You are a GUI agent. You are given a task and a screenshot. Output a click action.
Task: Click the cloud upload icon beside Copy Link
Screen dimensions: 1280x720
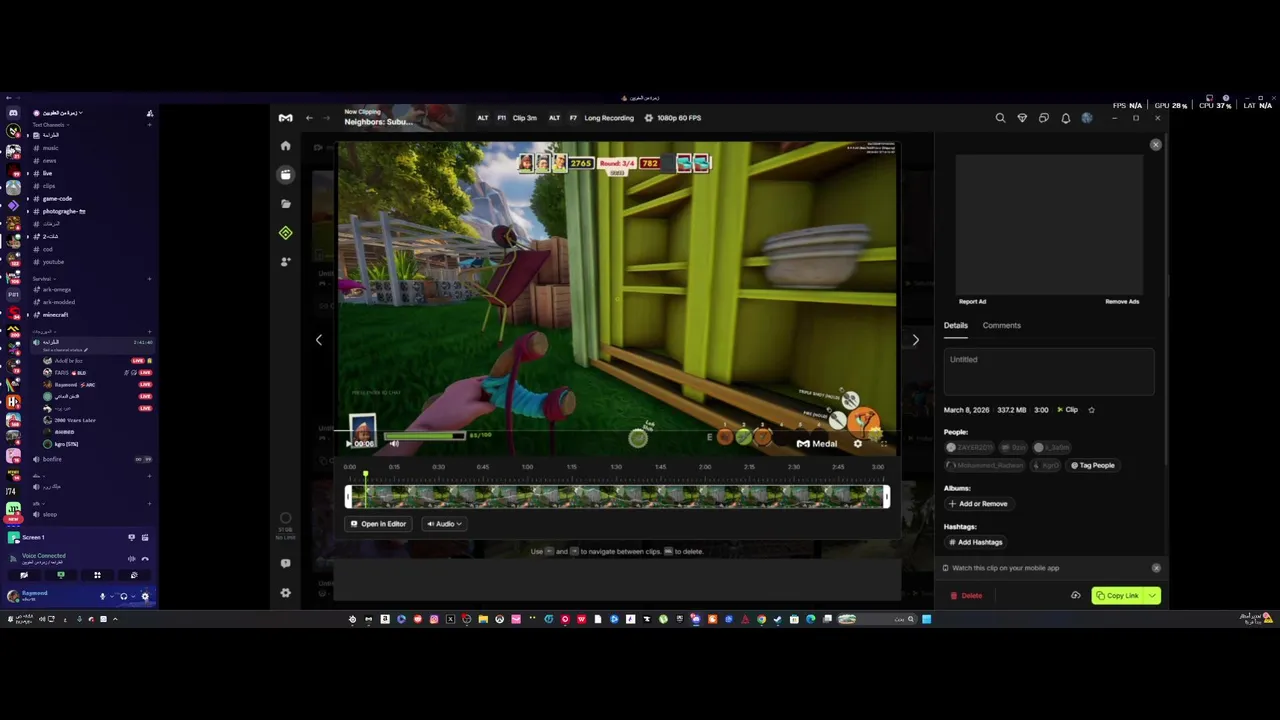pyautogui.click(x=1075, y=596)
